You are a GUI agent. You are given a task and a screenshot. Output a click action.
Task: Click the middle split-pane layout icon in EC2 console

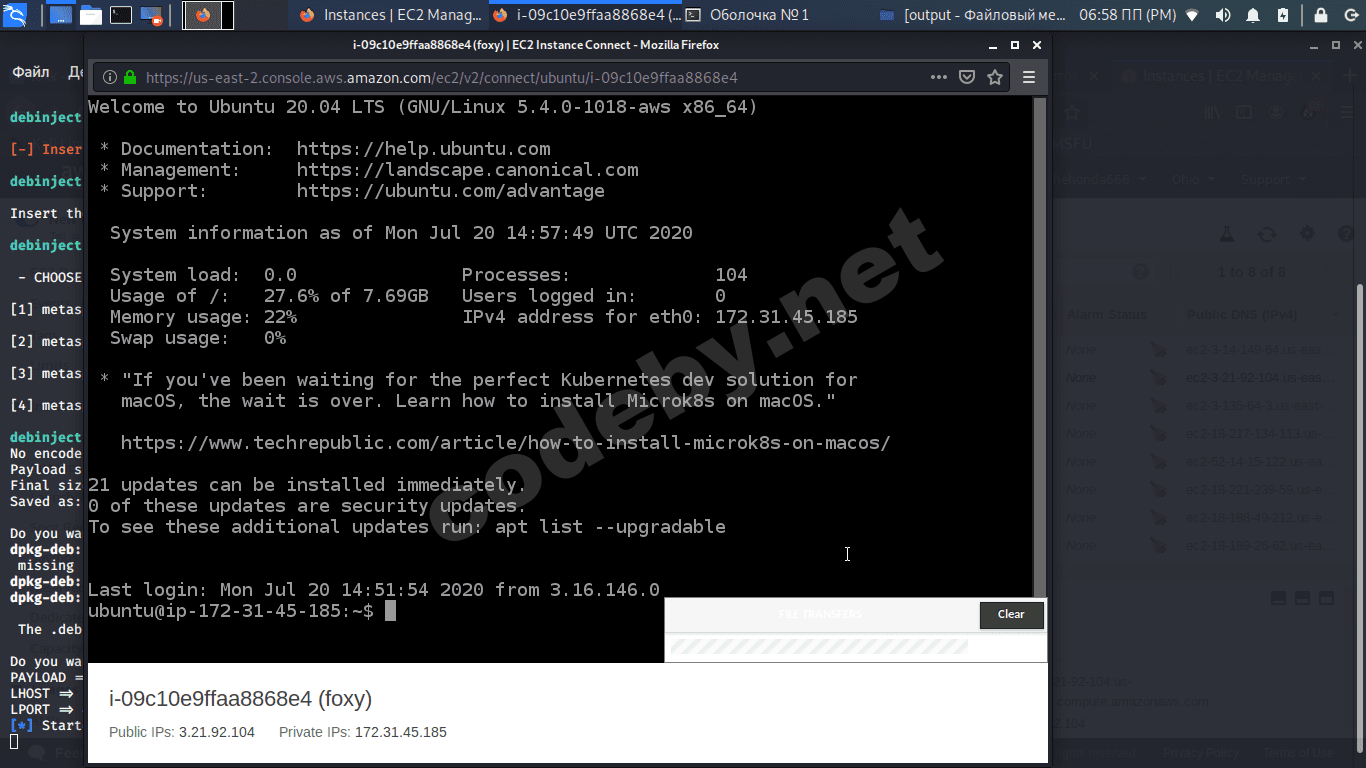coord(1302,598)
